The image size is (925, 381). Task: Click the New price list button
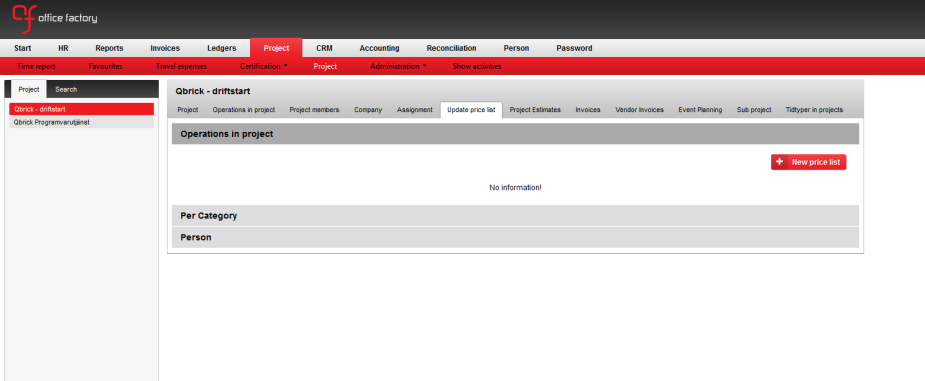pos(808,162)
